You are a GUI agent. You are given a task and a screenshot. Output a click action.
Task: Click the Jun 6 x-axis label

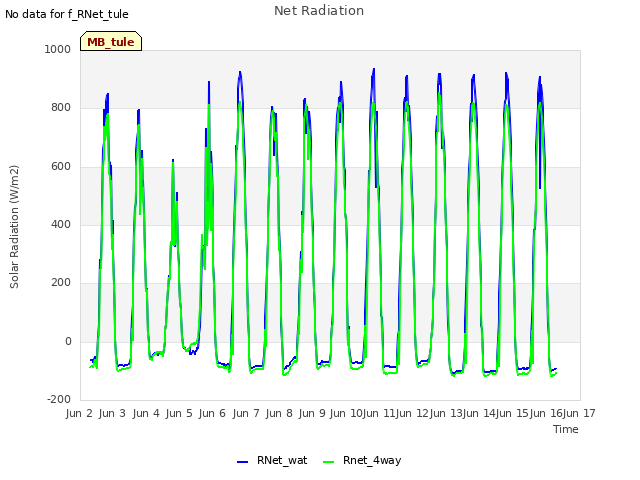pyautogui.click(x=212, y=413)
